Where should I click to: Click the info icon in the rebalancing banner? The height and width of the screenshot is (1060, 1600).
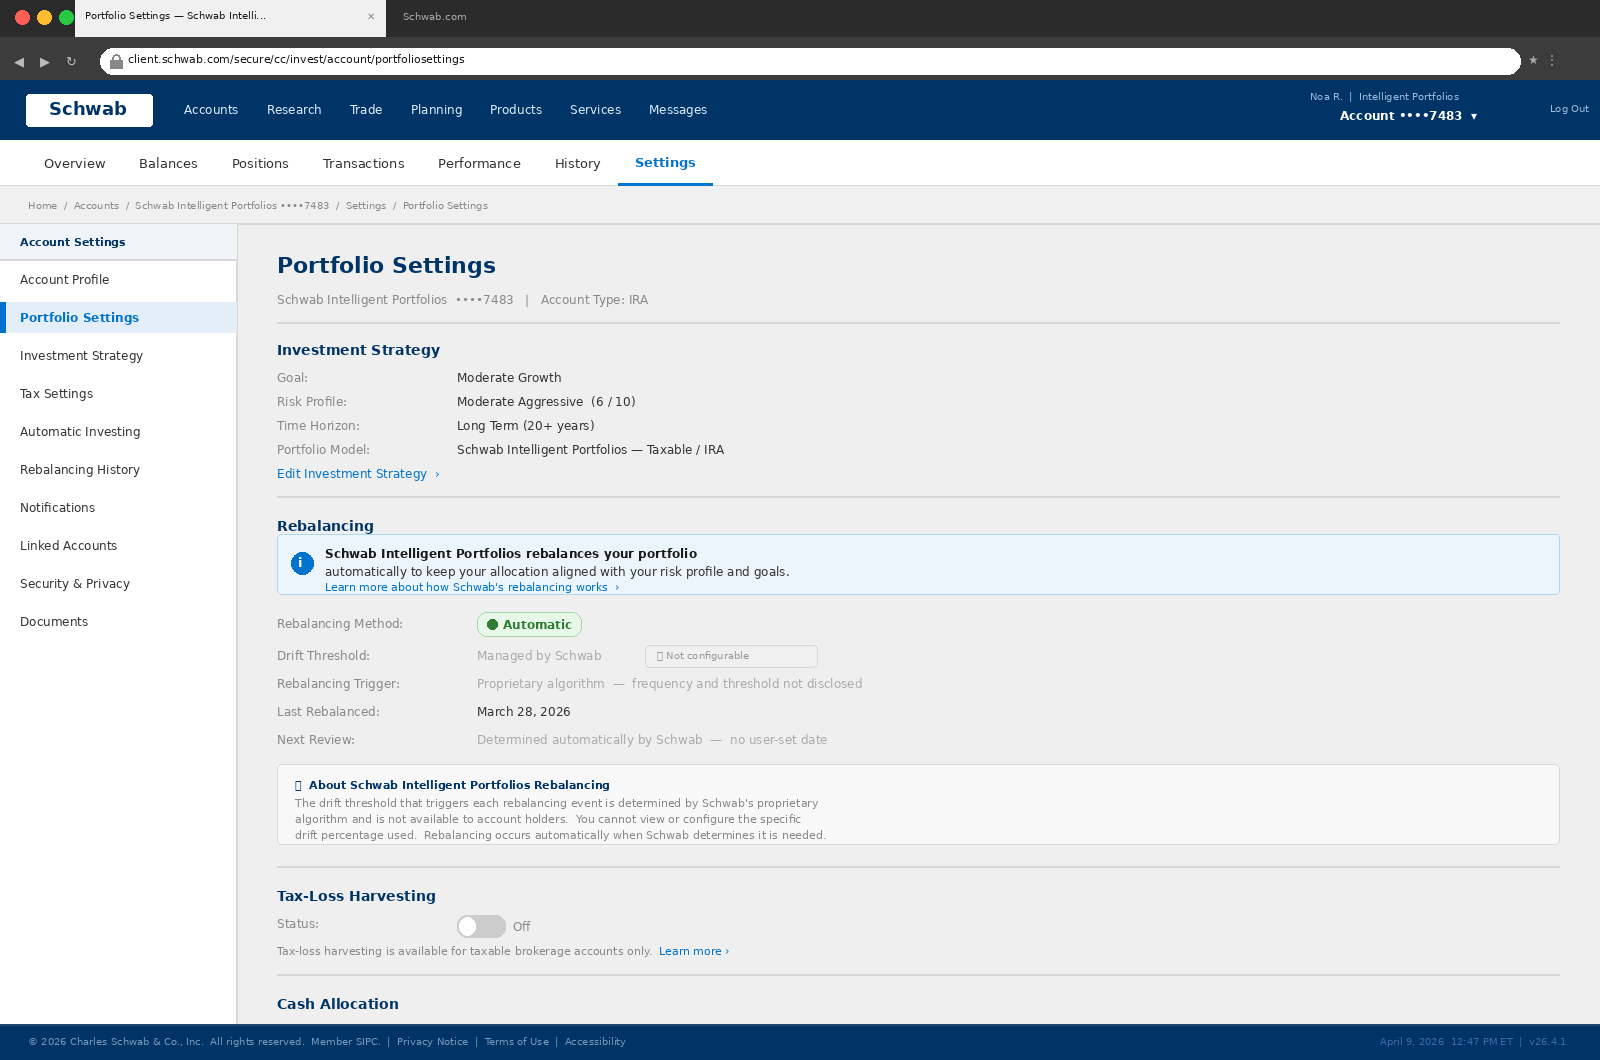pyautogui.click(x=301, y=563)
